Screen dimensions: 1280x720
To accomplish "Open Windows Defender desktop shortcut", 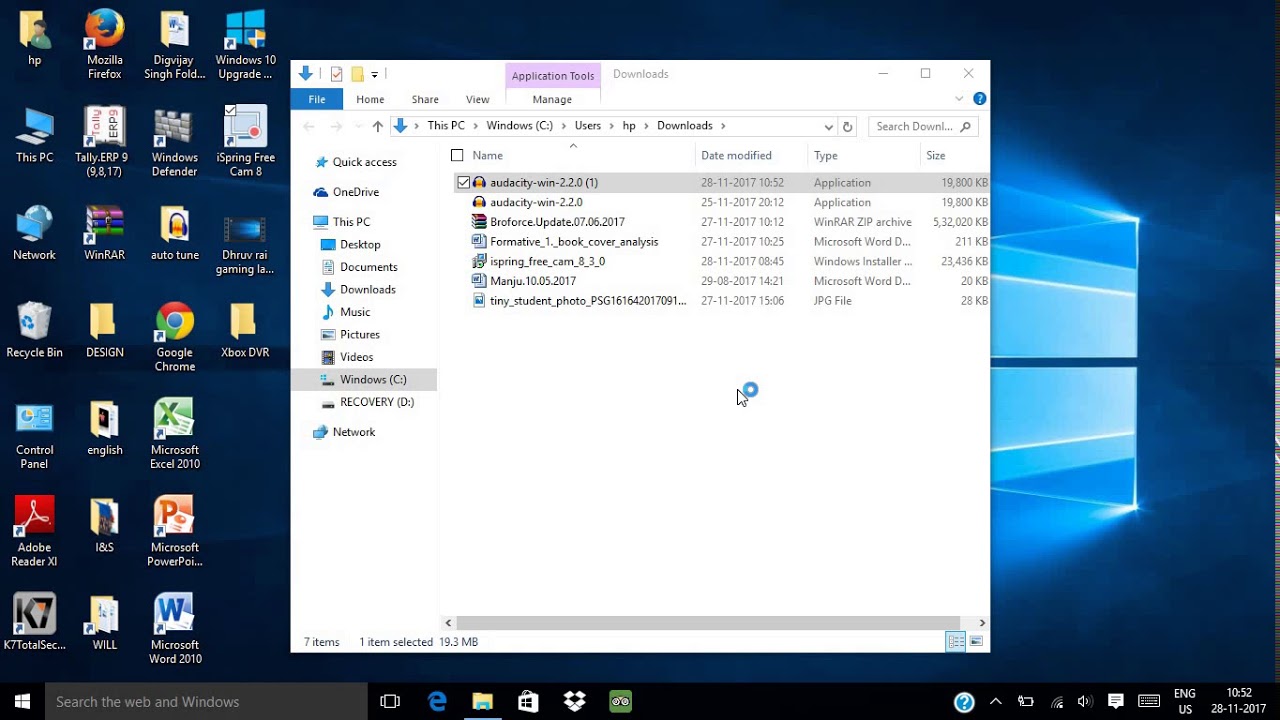I will [x=175, y=142].
